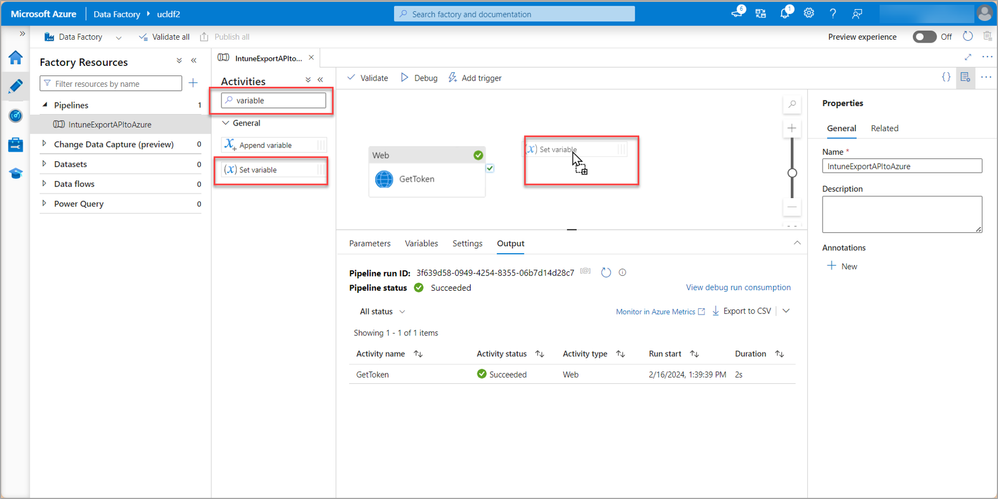Close the IntuneExportAPIto... pipeline tab
The image size is (998, 499).
311,57
